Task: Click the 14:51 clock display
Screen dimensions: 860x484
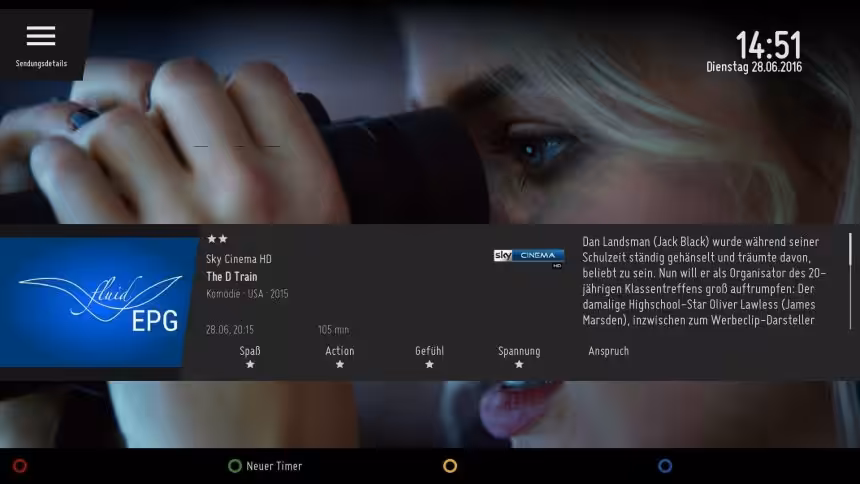Action: coord(768,45)
